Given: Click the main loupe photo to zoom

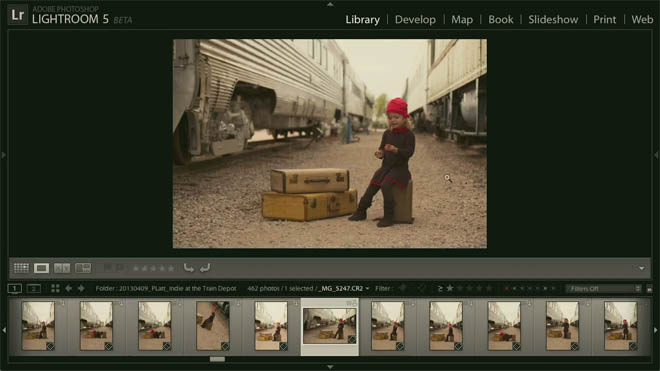Looking at the screenshot, I should [330, 144].
